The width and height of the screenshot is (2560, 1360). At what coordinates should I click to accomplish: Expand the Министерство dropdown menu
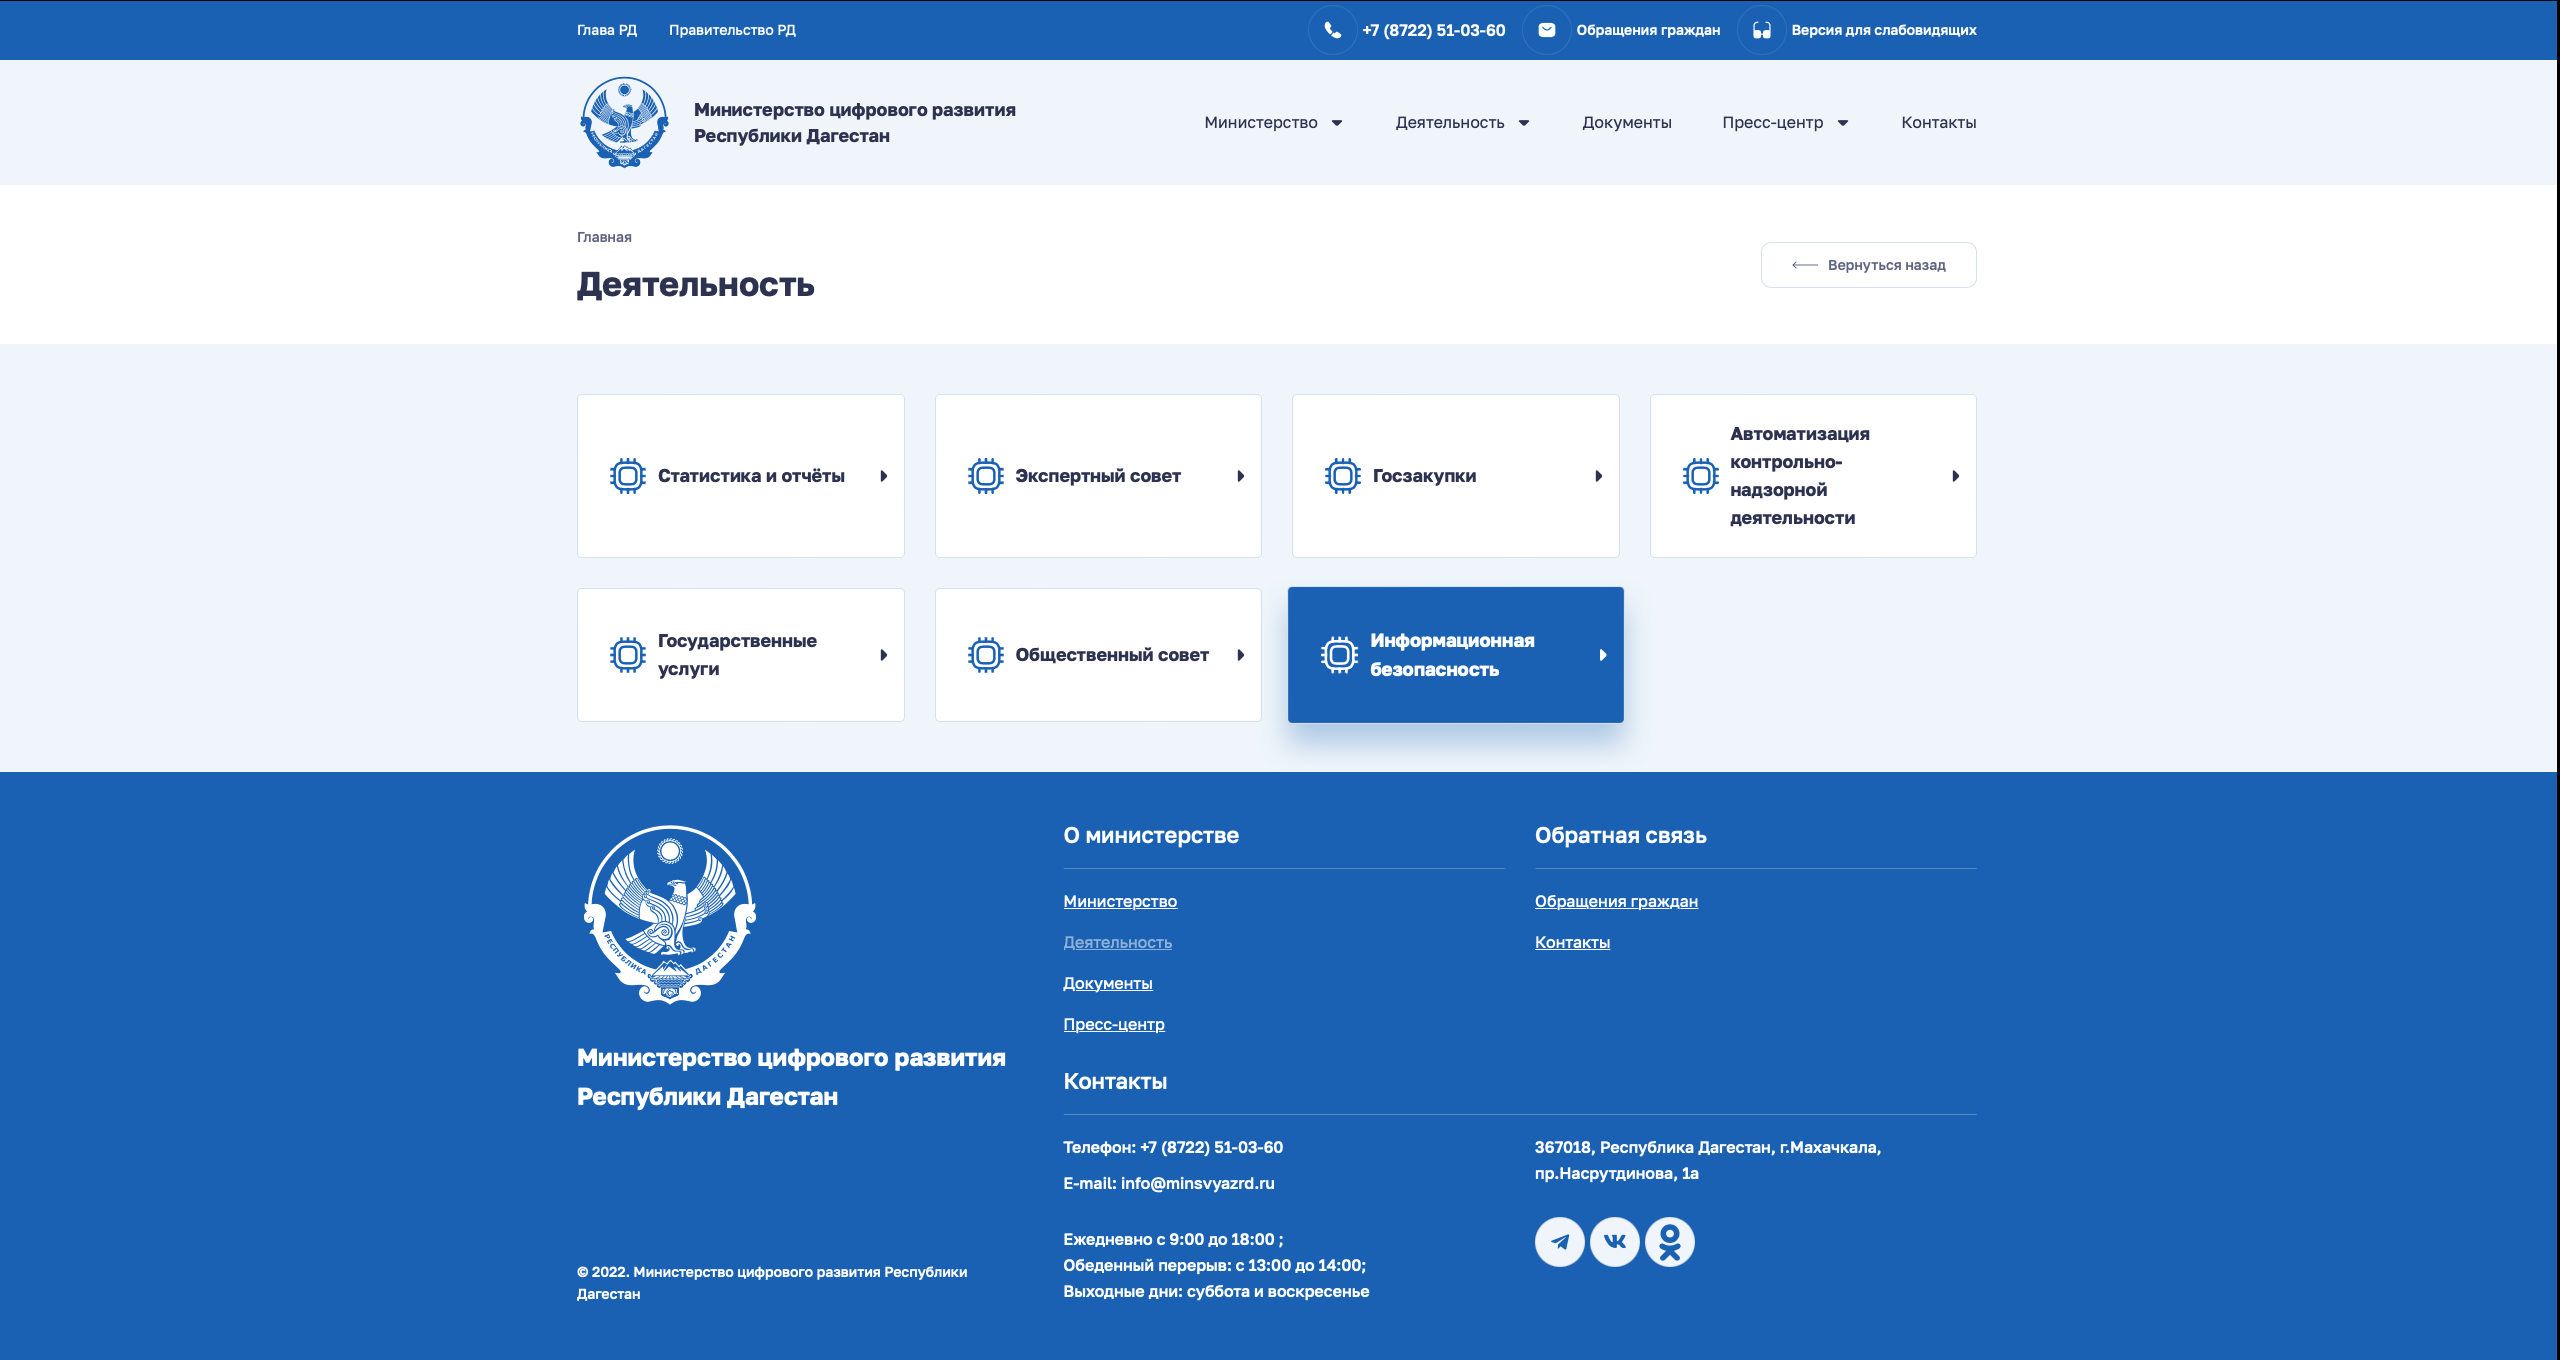[x=1337, y=123]
